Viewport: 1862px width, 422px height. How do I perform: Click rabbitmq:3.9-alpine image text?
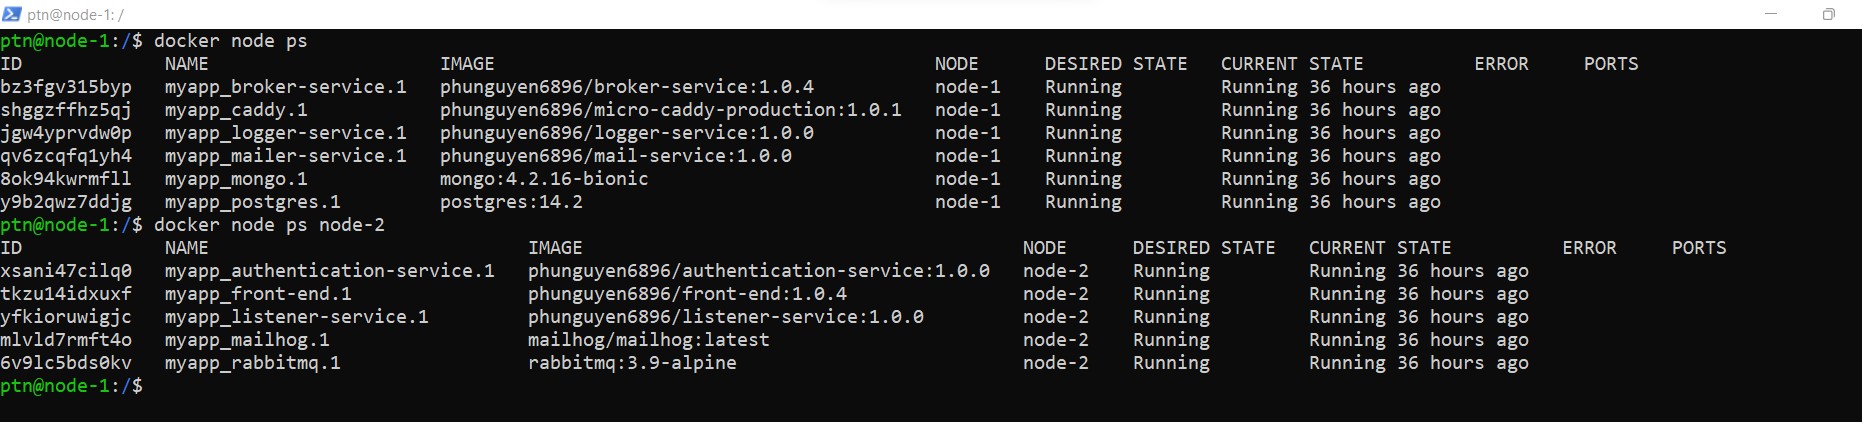(x=632, y=363)
